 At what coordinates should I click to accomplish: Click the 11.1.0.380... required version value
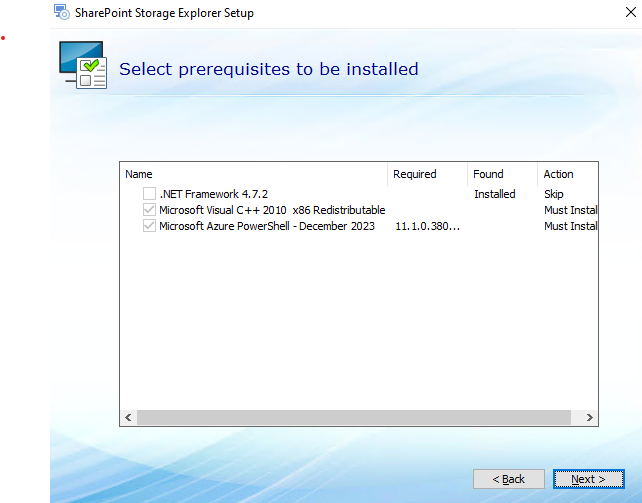[427, 226]
